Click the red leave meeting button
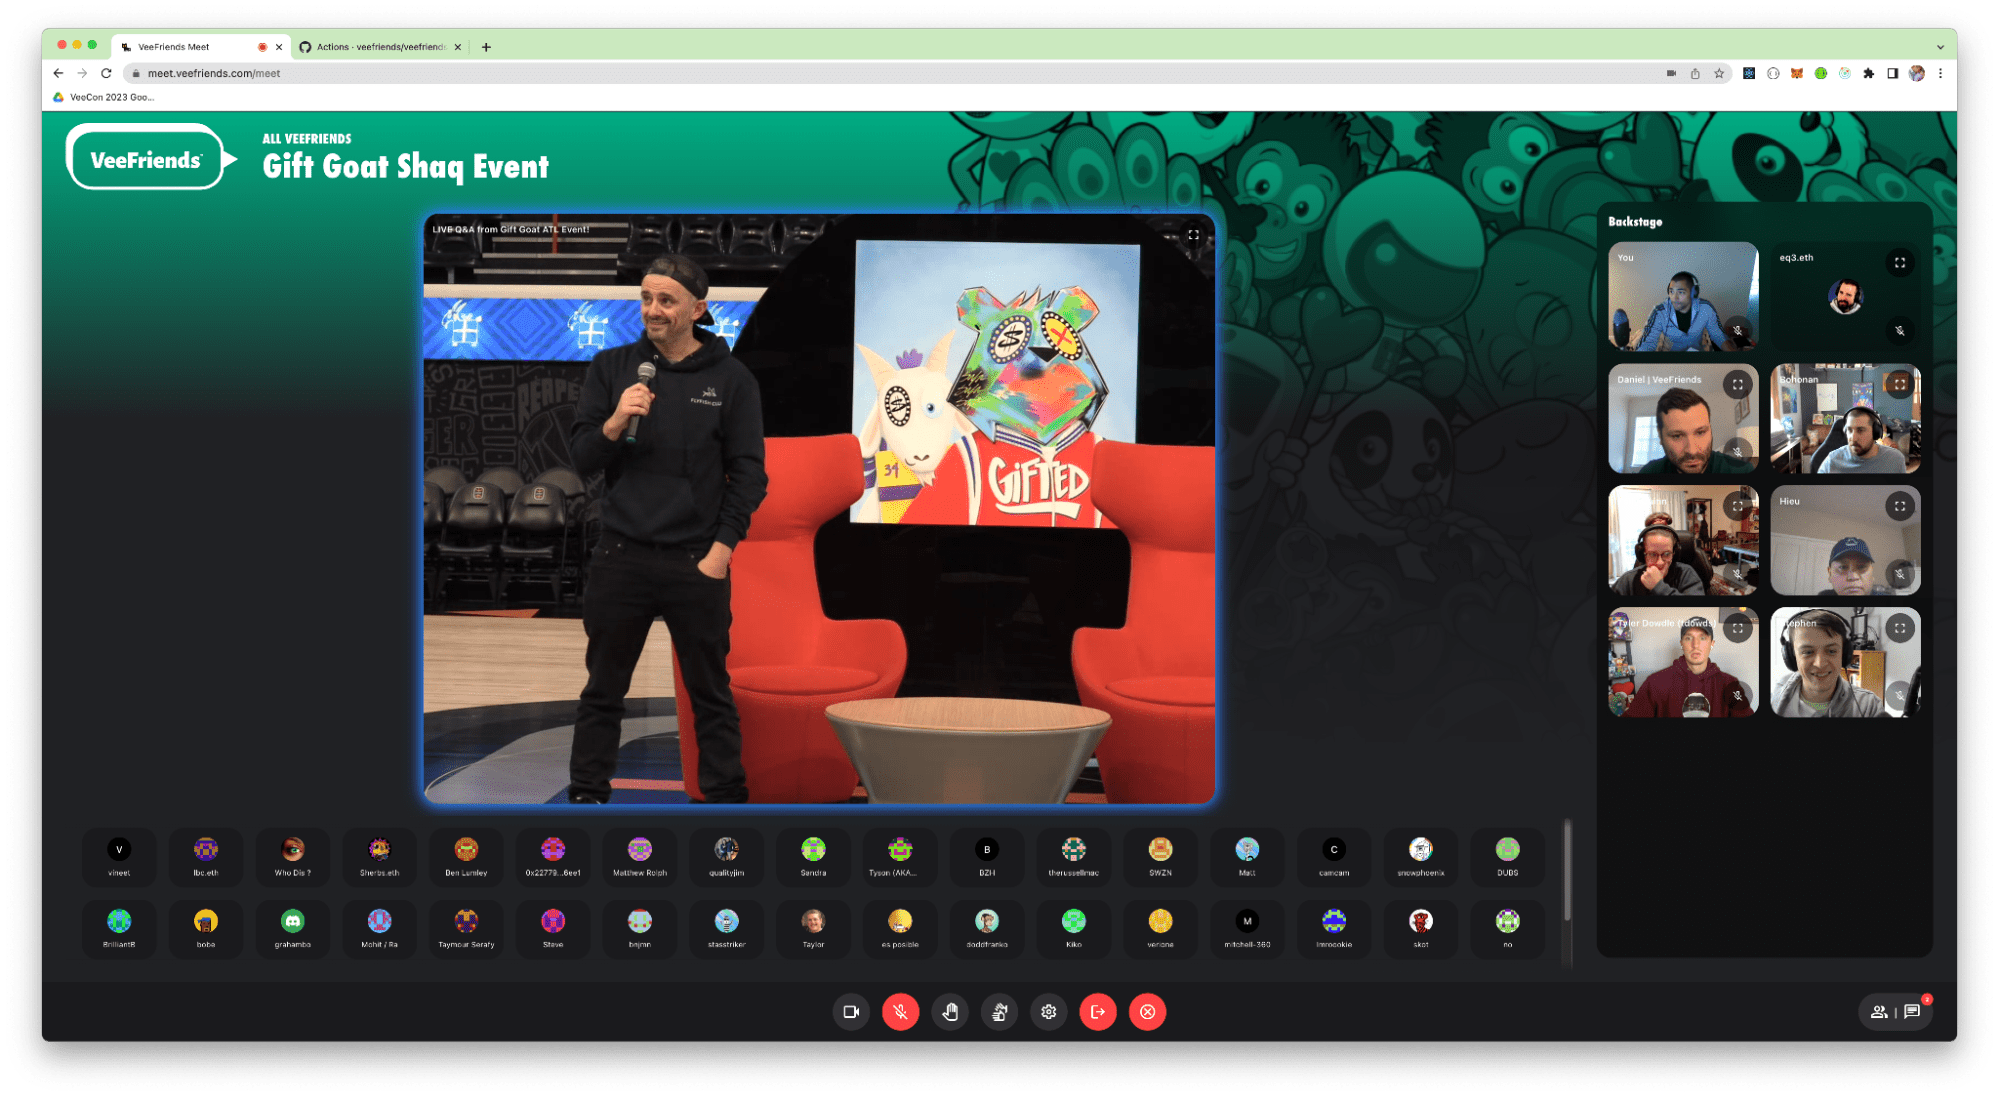This screenshot has height=1098, width=1999. [1098, 1012]
